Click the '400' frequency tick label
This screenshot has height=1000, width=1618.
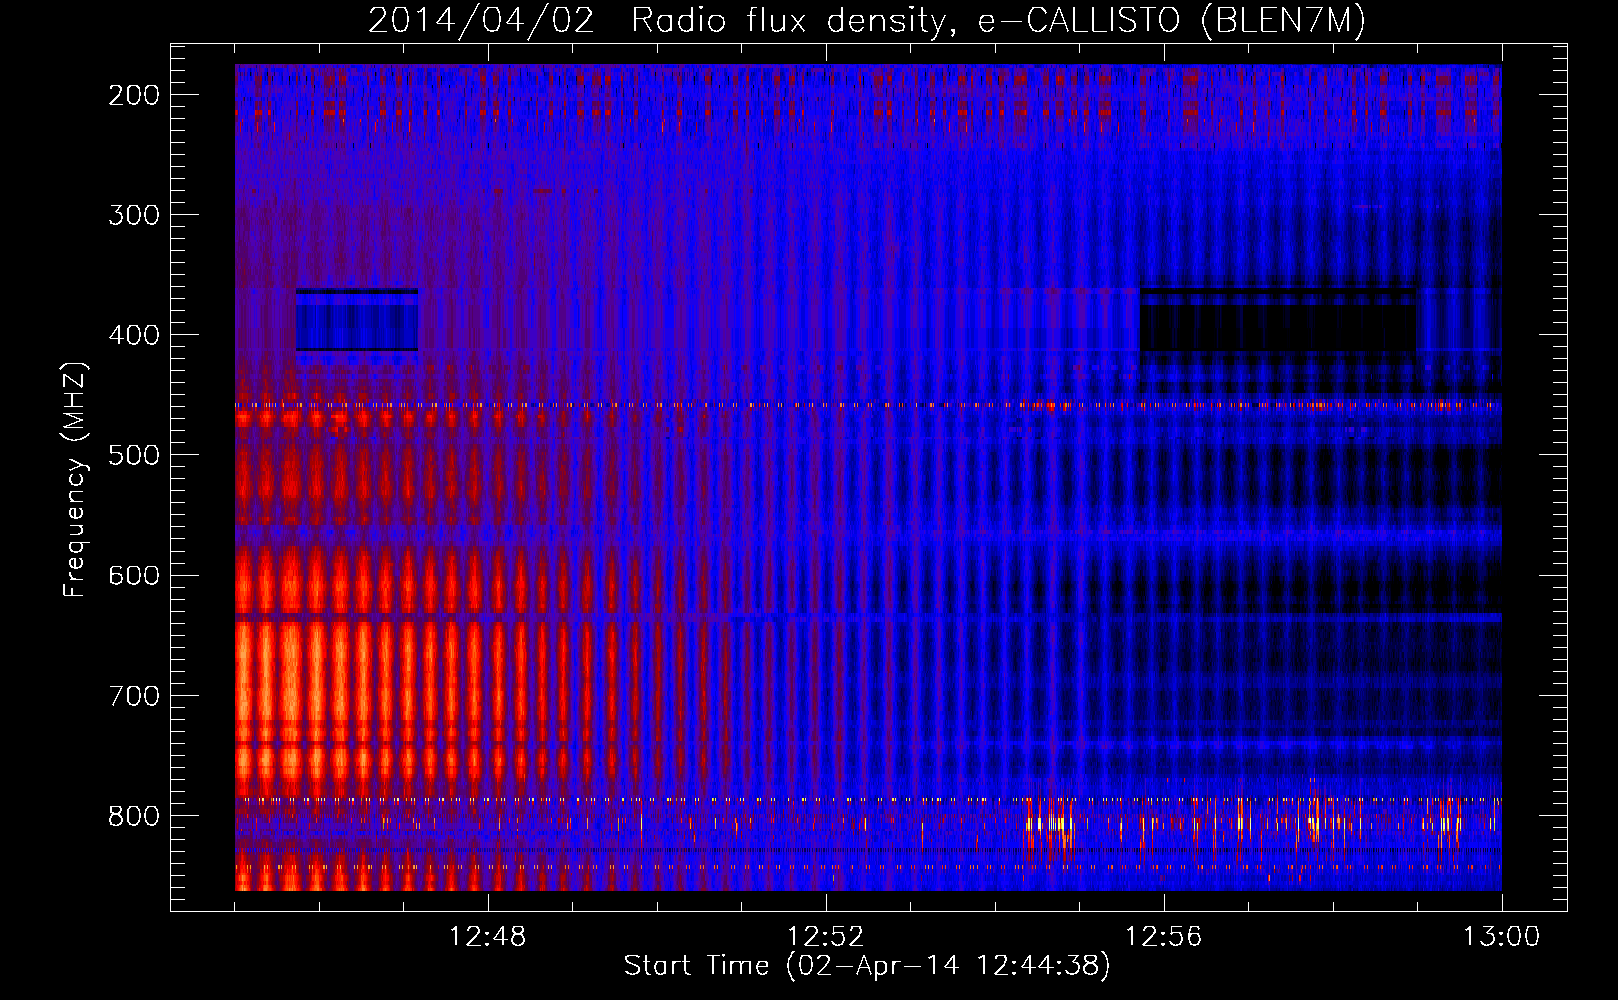pos(134,335)
